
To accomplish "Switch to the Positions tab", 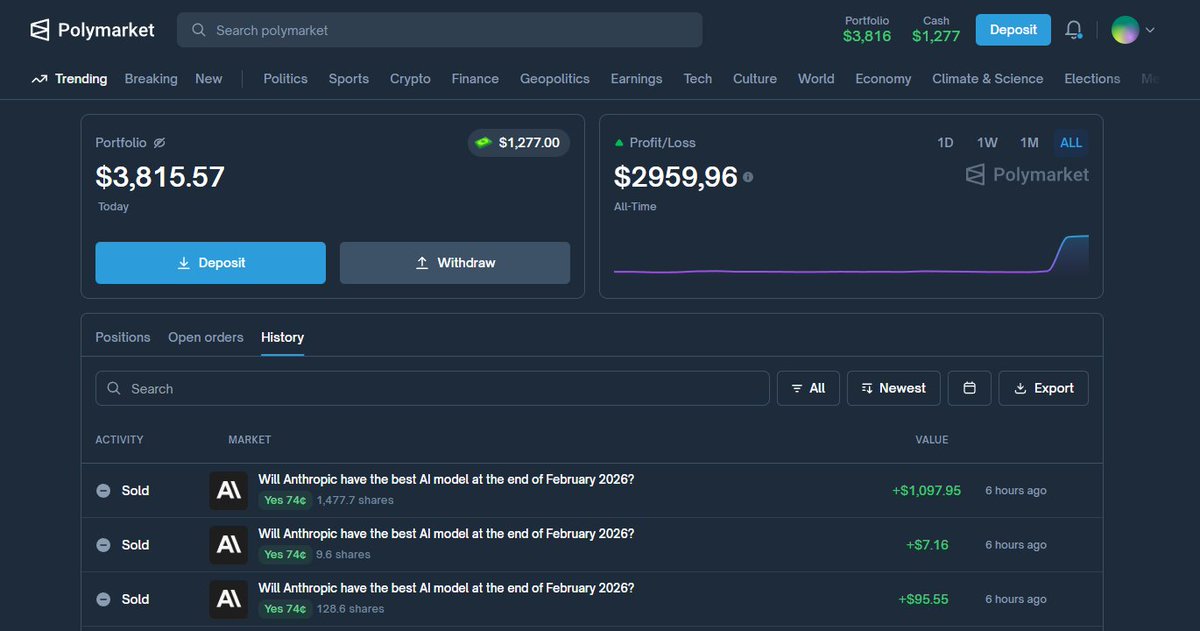I will point(123,337).
